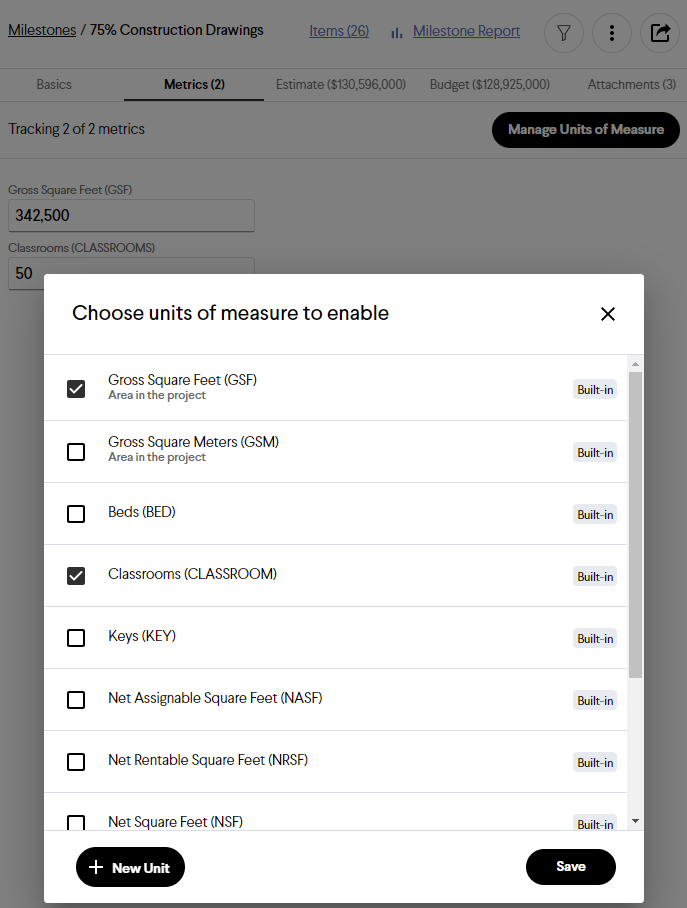Open the Items (26) link

tap(339, 31)
